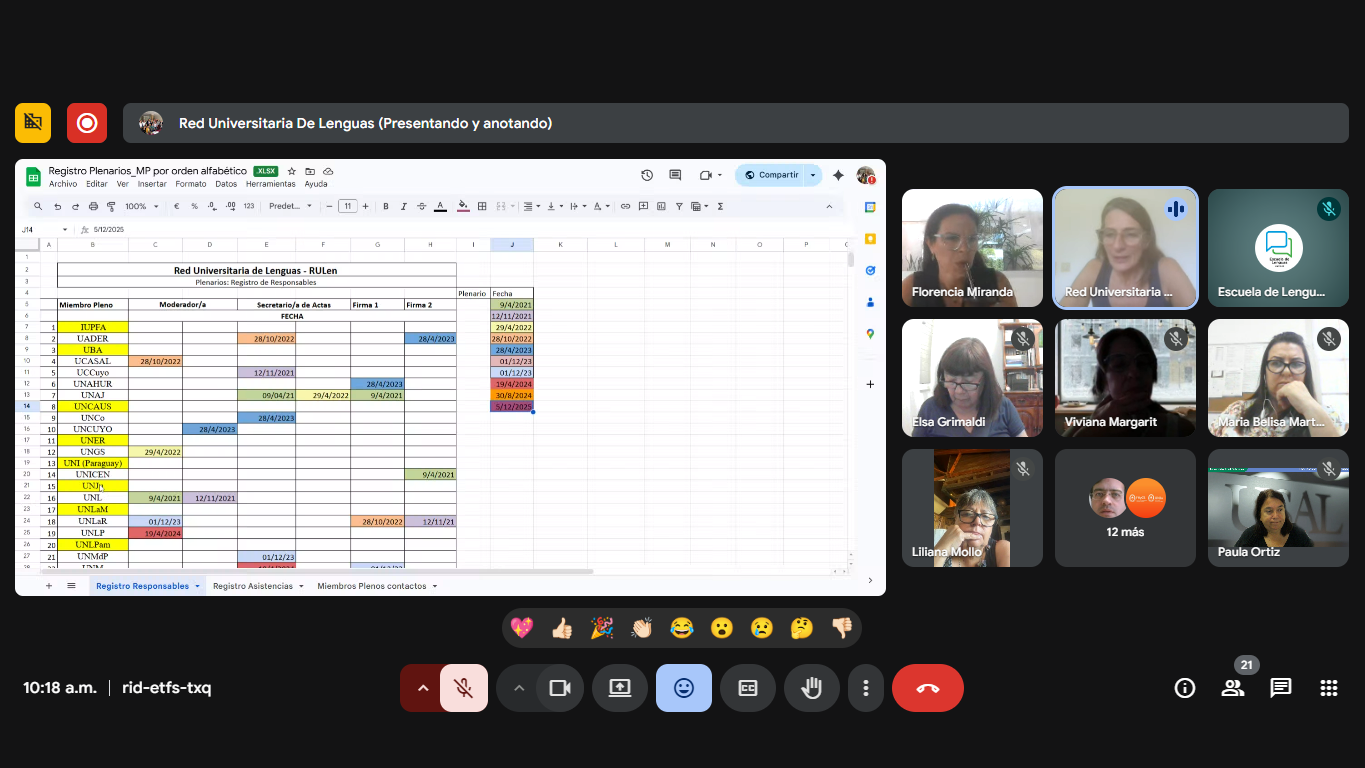Send the laughing face reaction
This screenshot has height=768, width=1365.
click(x=682, y=628)
